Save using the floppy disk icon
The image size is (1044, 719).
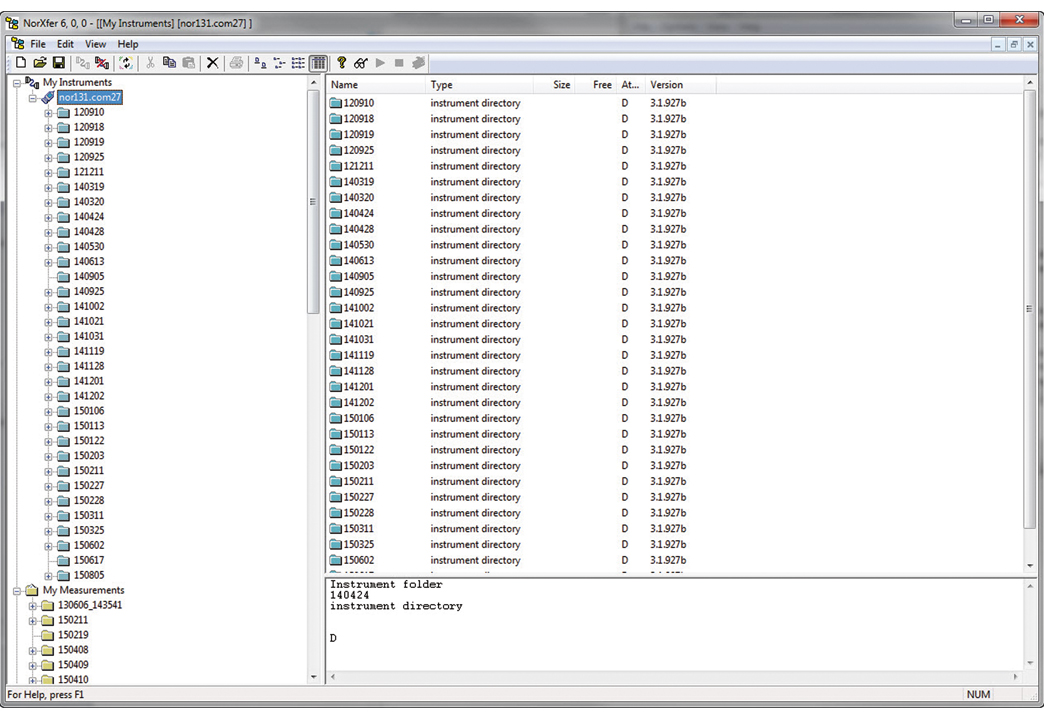[x=59, y=63]
